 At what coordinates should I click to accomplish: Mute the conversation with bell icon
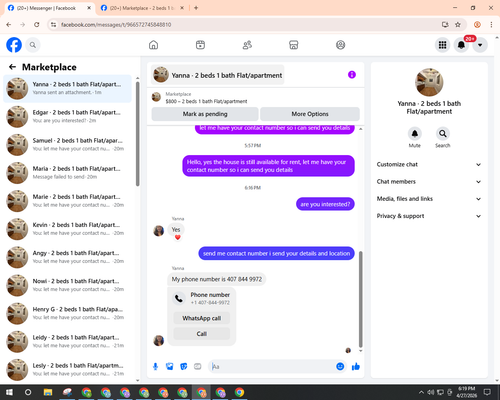pos(415,134)
